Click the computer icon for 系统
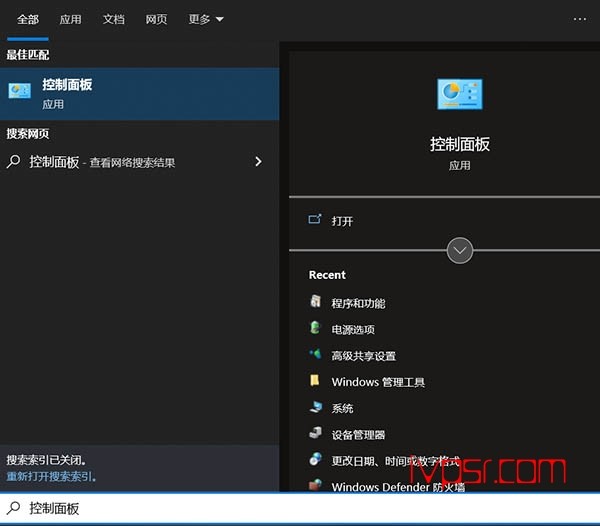The image size is (600, 526). pos(316,407)
